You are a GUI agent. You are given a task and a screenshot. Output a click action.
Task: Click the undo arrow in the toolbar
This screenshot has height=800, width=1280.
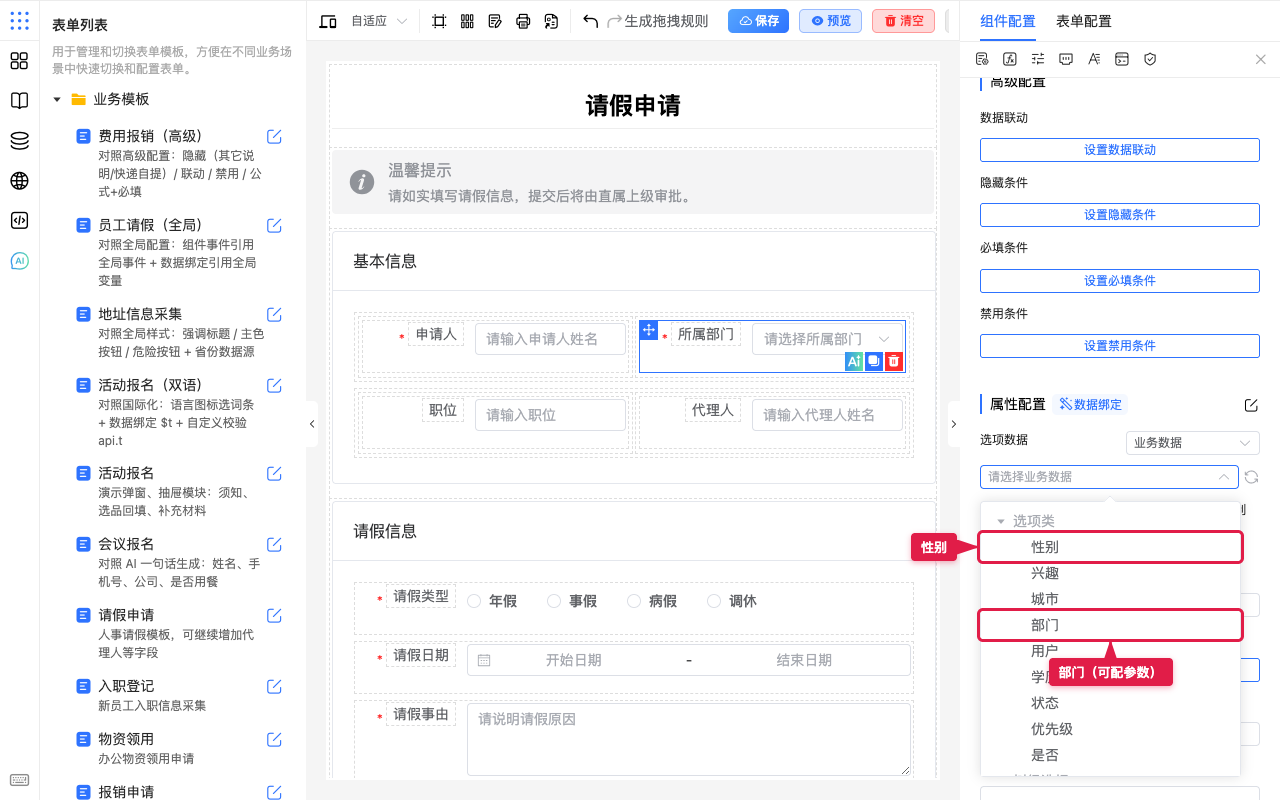point(590,21)
